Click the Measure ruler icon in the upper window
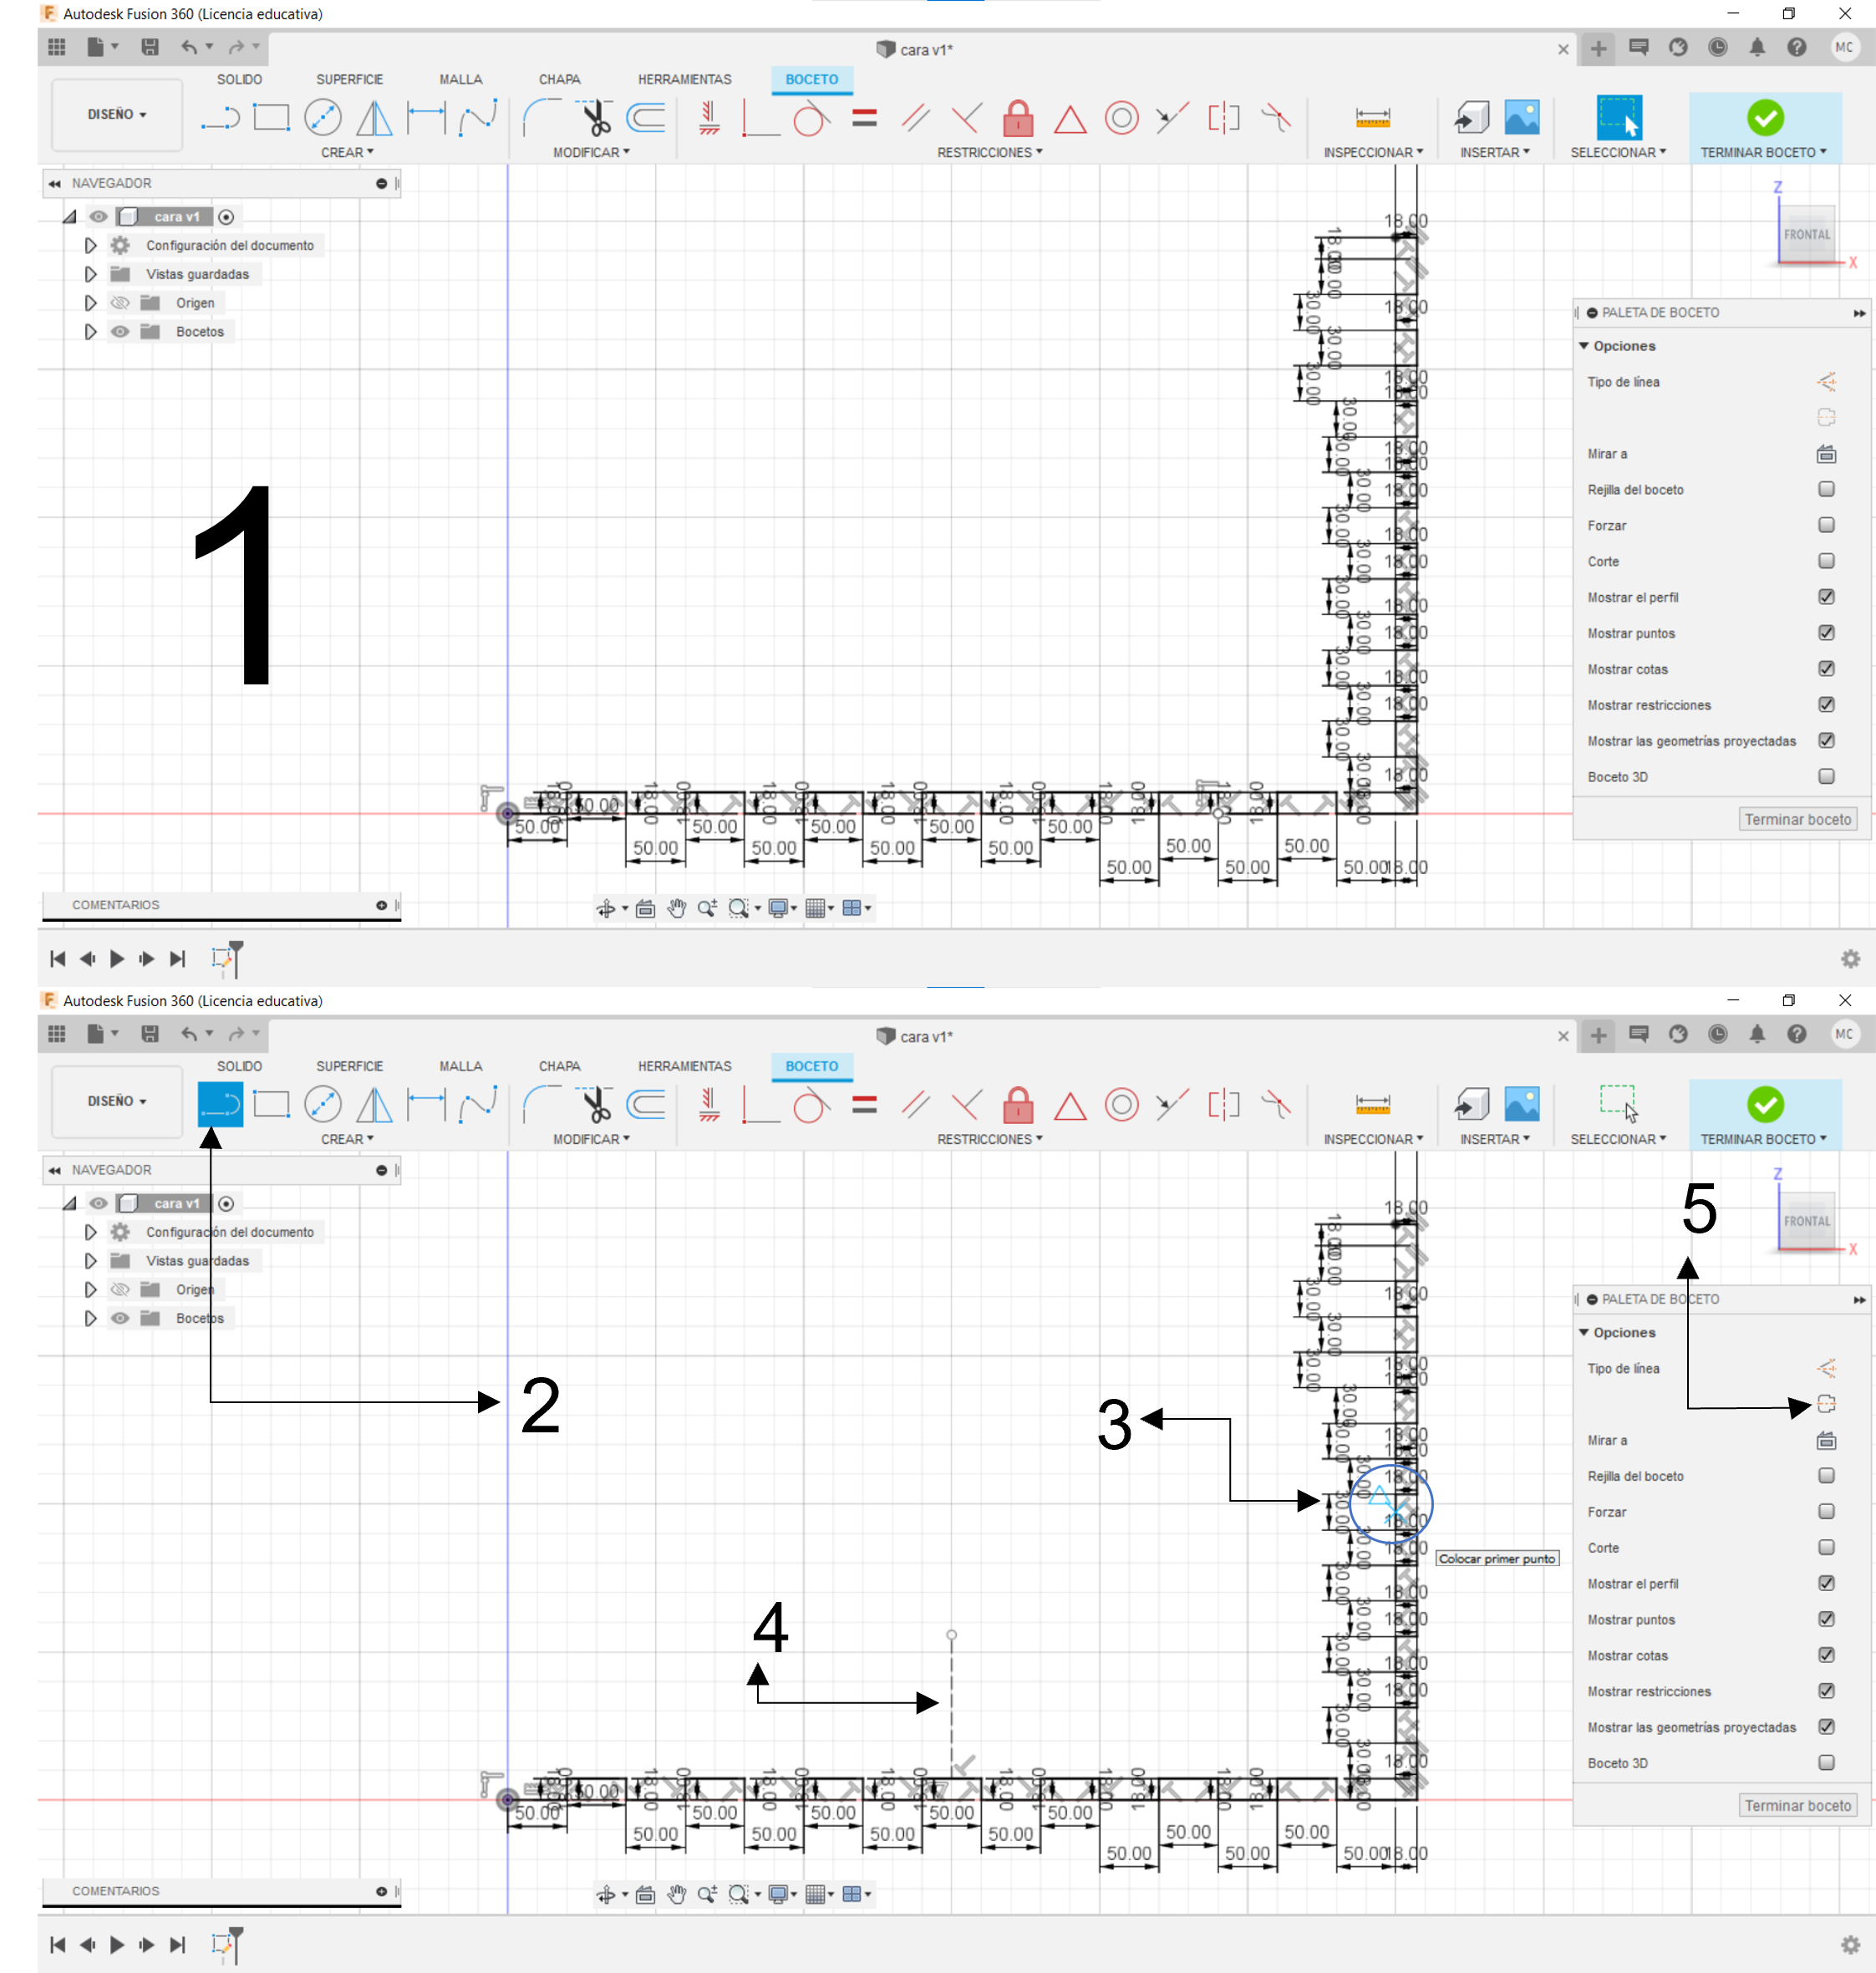The height and width of the screenshot is (1973, 1876). (x=1372, y=118)
